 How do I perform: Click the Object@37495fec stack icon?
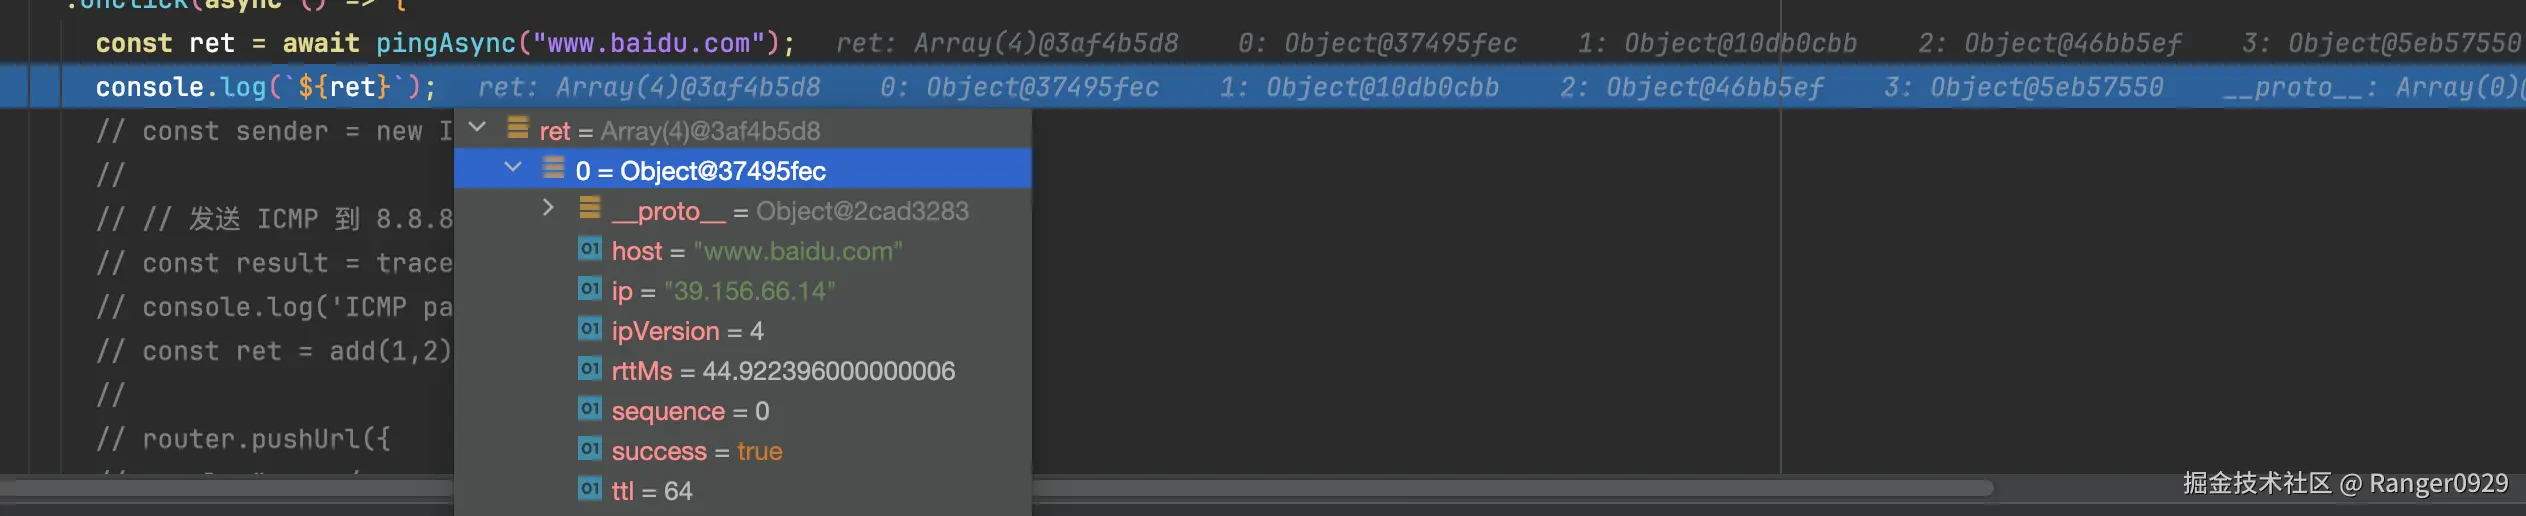[x=554, y=167]
